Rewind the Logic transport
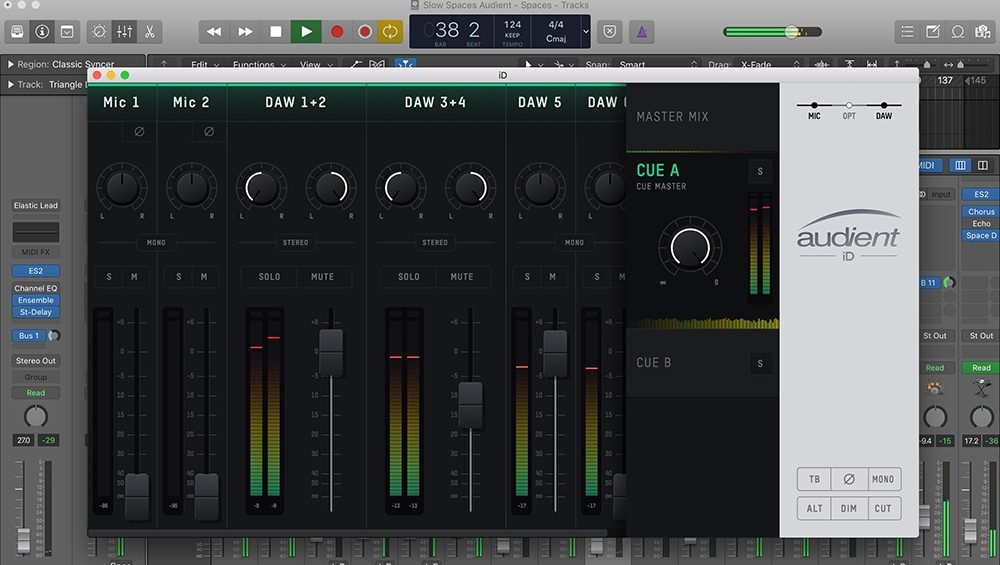The height and width of the screenshot is (565, 1000). point(214,31)
